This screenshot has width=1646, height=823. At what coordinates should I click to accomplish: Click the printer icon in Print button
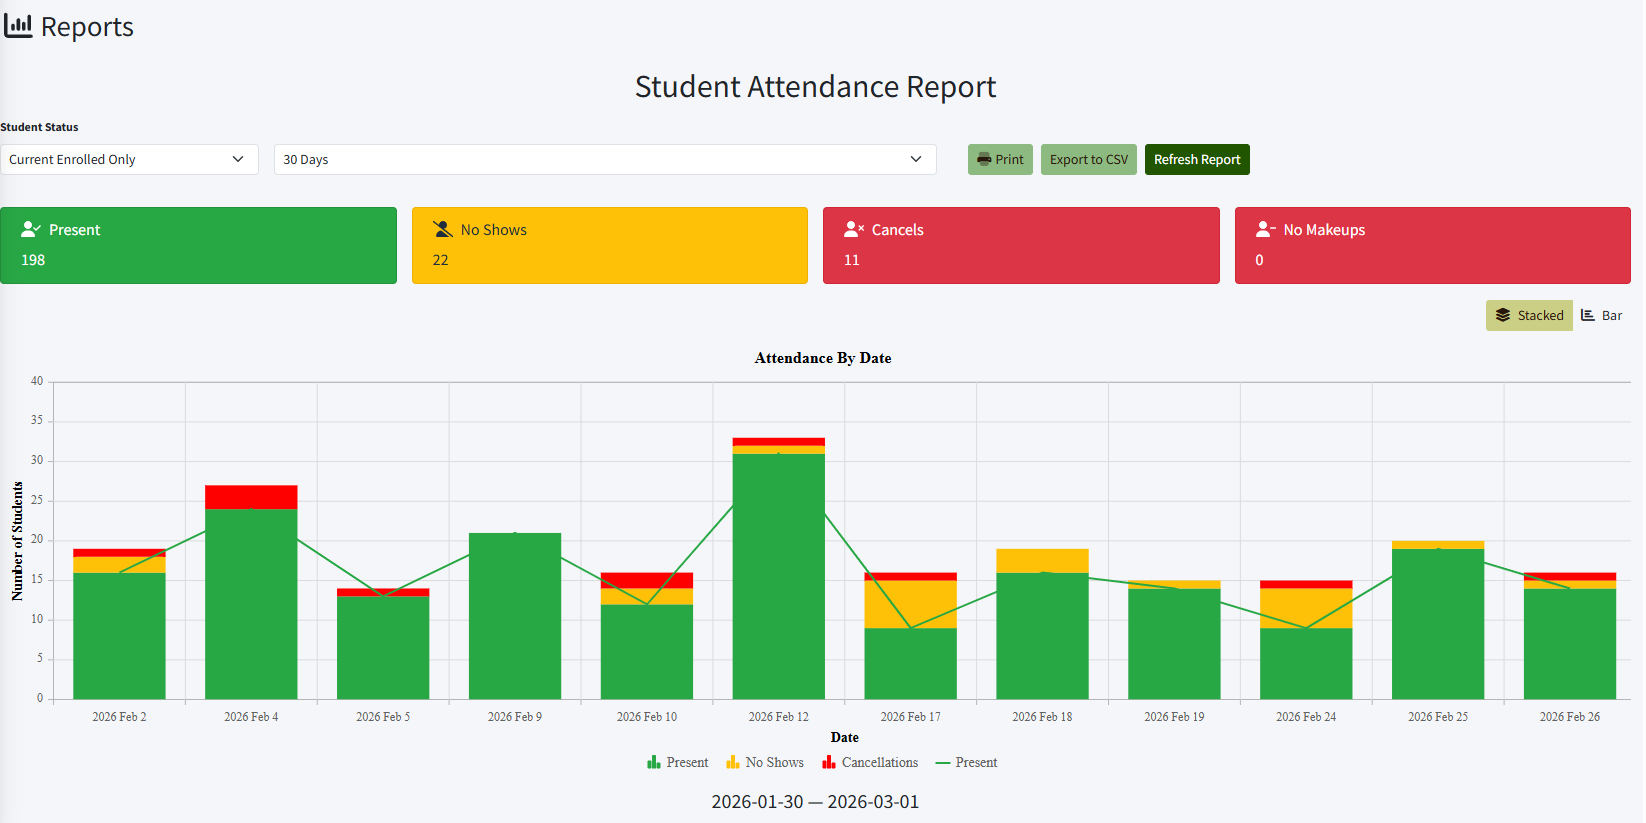coord(984,160)
